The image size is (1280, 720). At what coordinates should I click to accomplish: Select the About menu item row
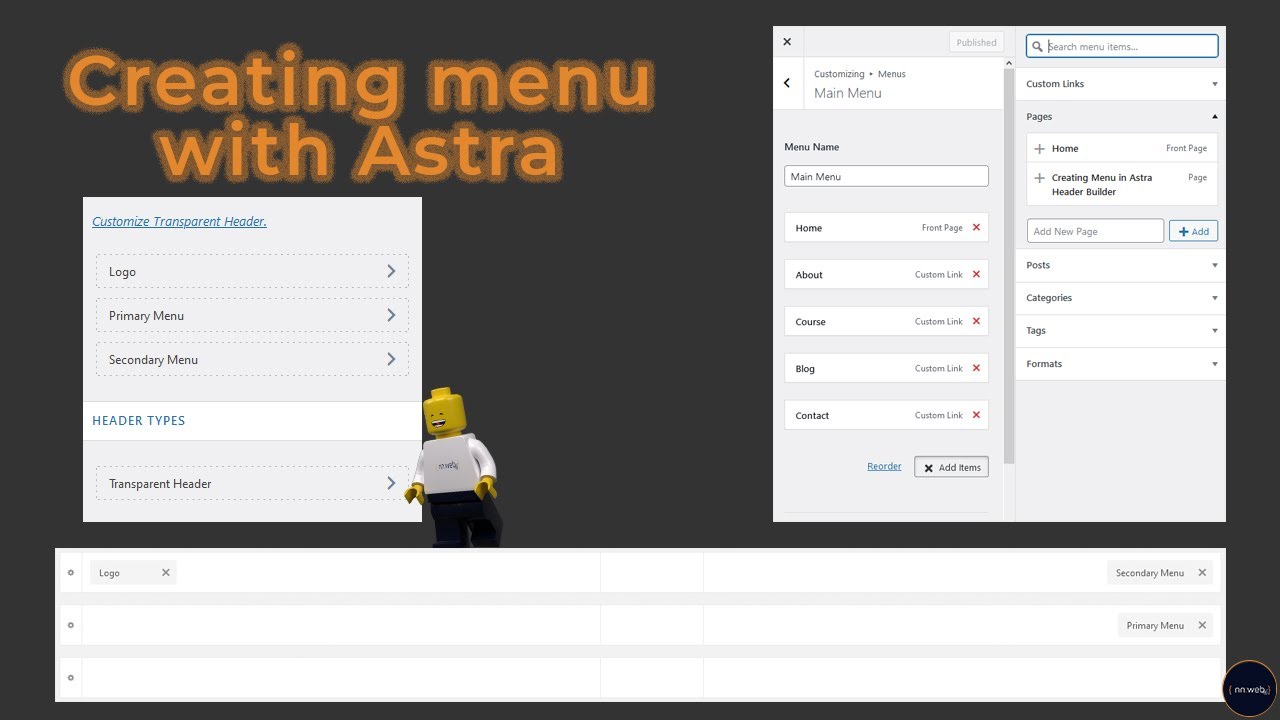tap(886, 275)
